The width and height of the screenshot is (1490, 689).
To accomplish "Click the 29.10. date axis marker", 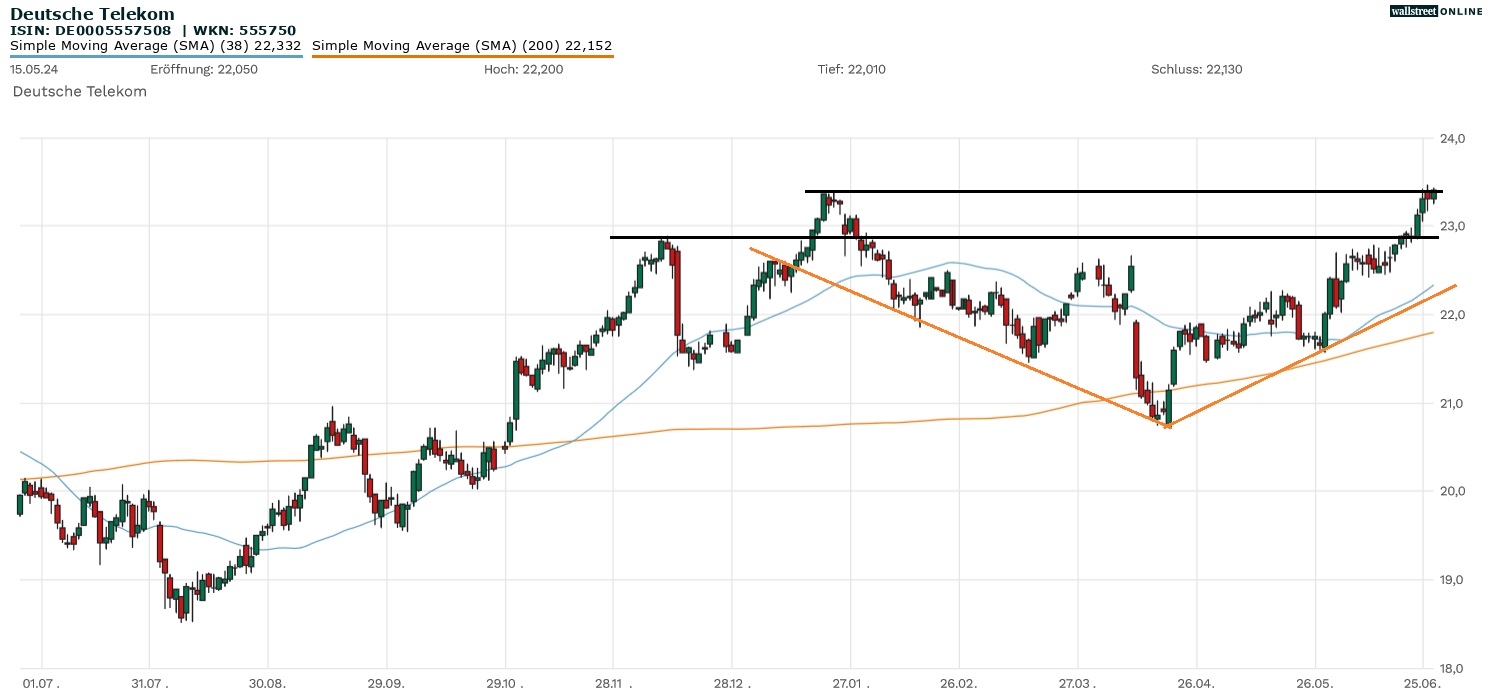I will (x=505, y=683).
